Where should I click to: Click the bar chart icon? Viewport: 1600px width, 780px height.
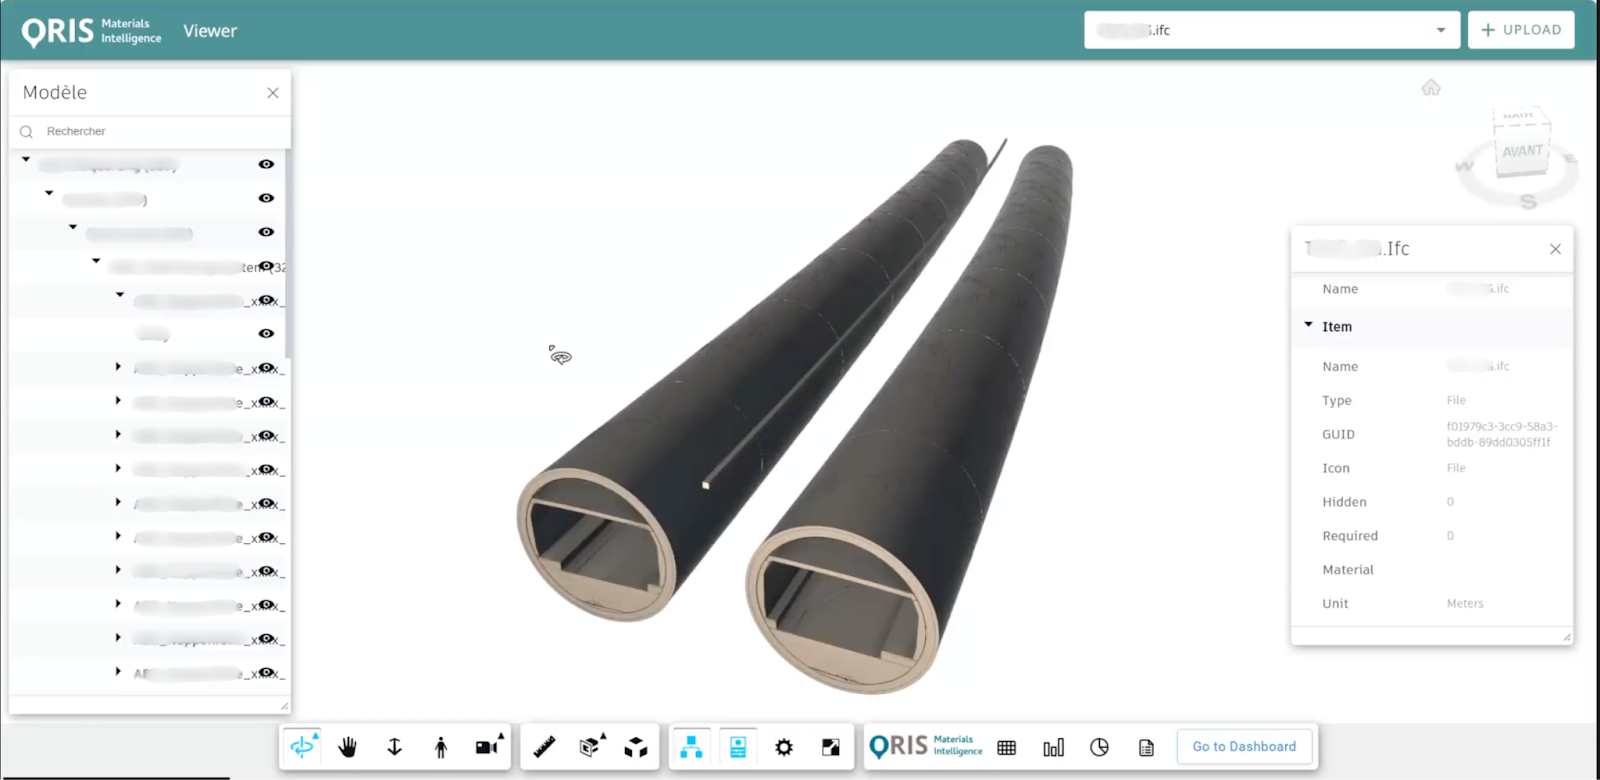[x=1053, y=747]
